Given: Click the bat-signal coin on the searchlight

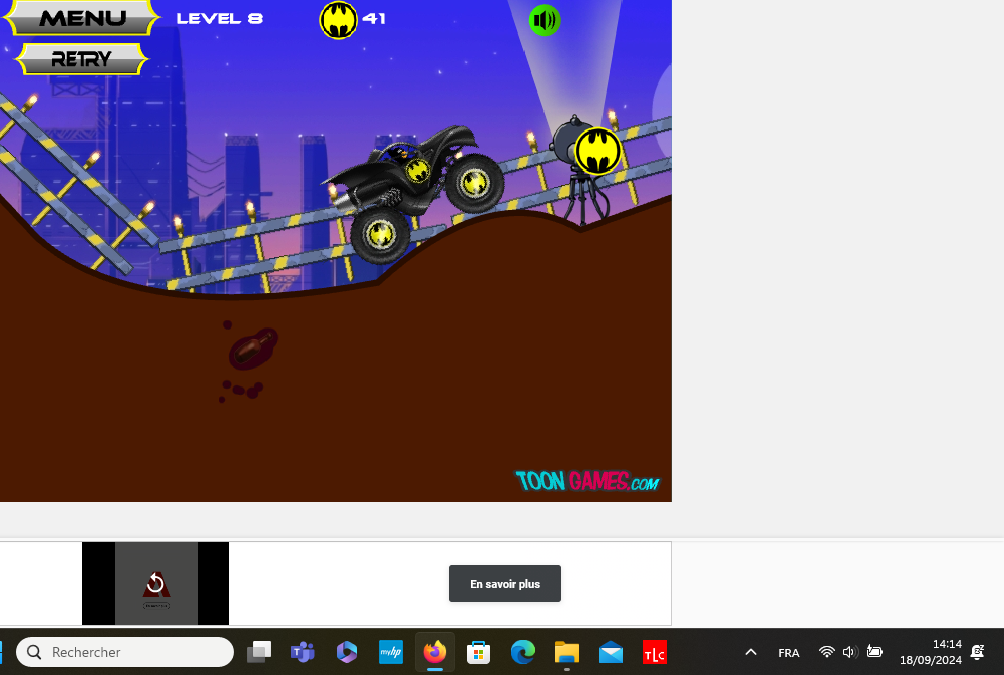Looking at the screenshot, I should point(597,151).
